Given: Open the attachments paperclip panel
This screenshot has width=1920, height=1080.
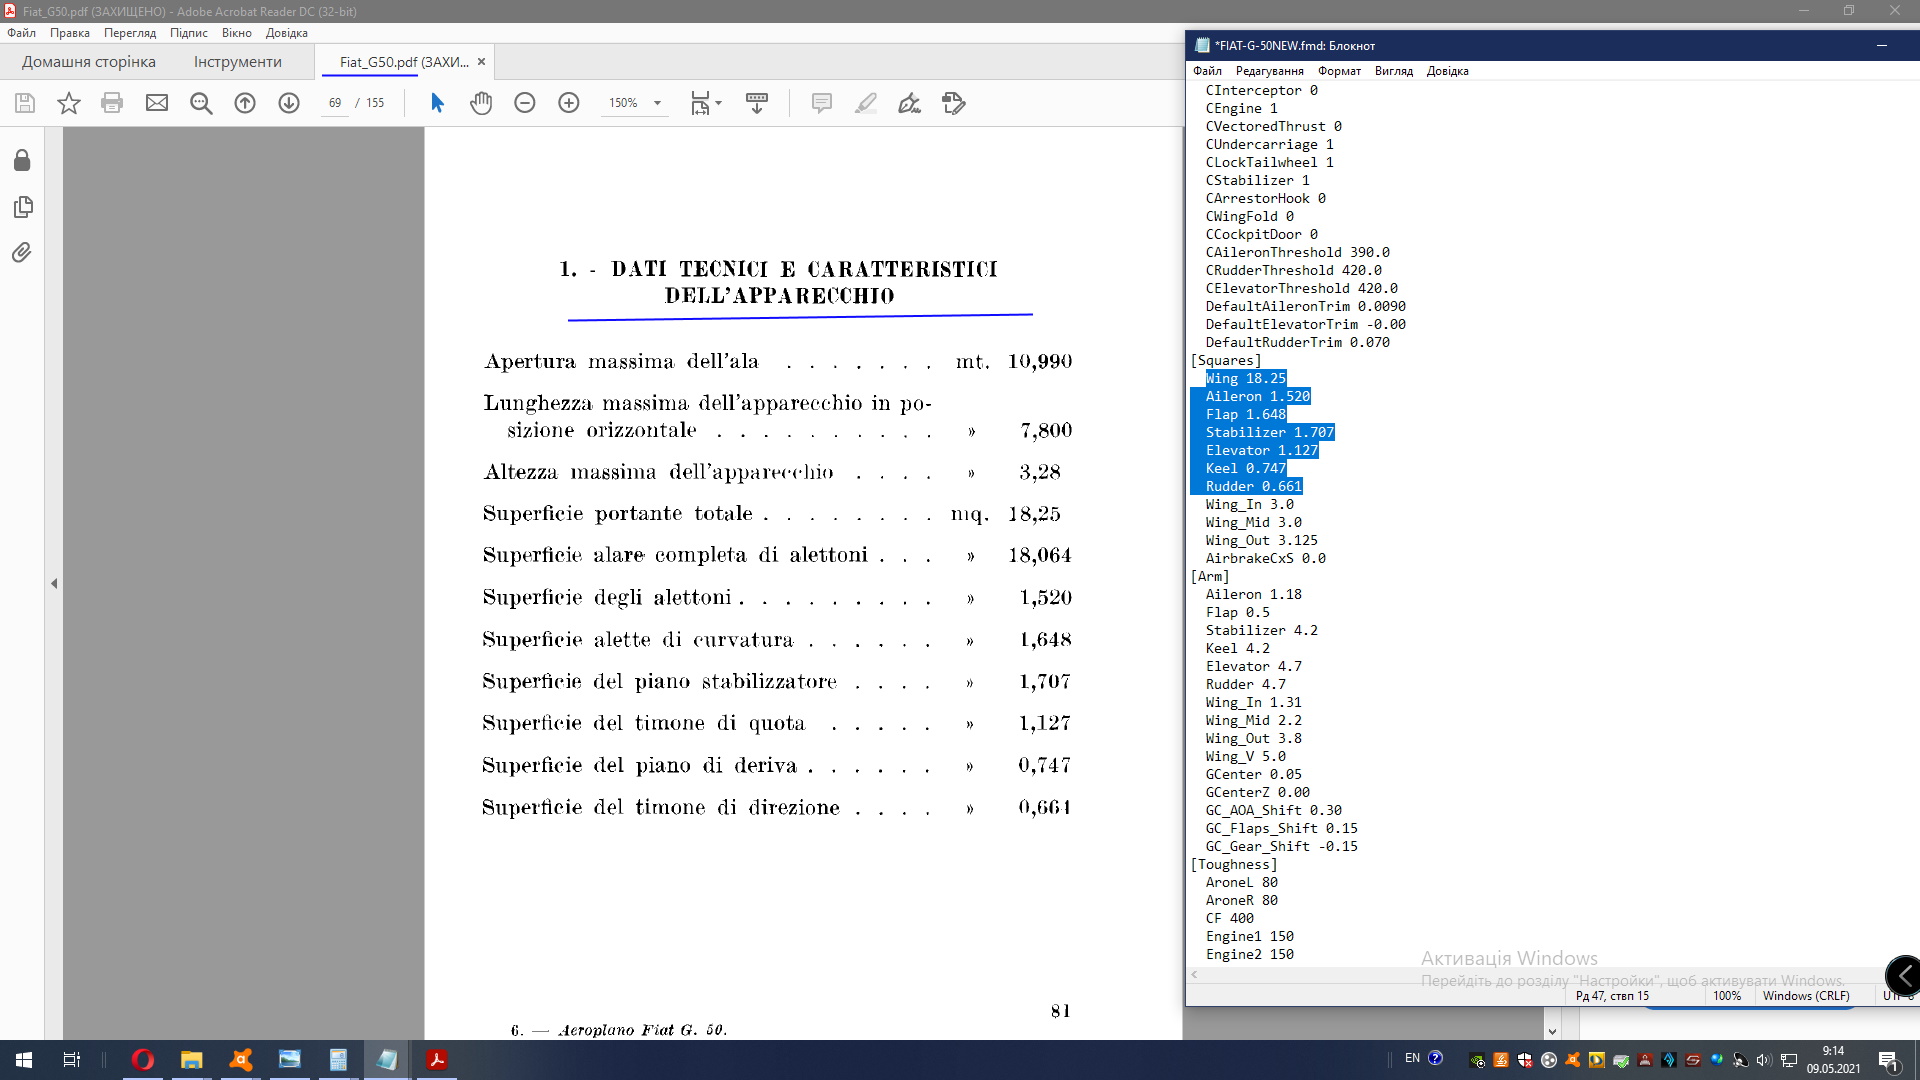Looking at the screenshot, I should tap(22, 253).
